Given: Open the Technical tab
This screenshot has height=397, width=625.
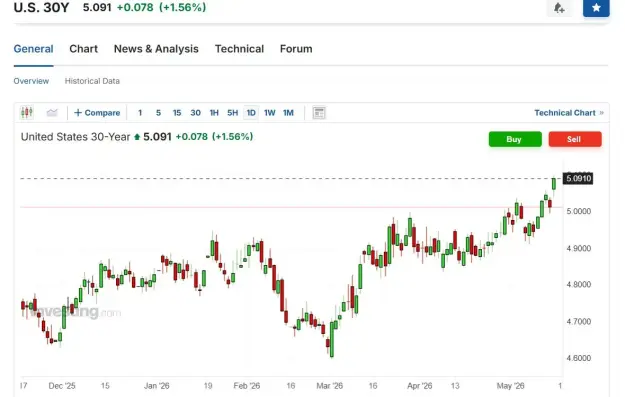Looking at the screenshot, I should click(x=239, y=49).
